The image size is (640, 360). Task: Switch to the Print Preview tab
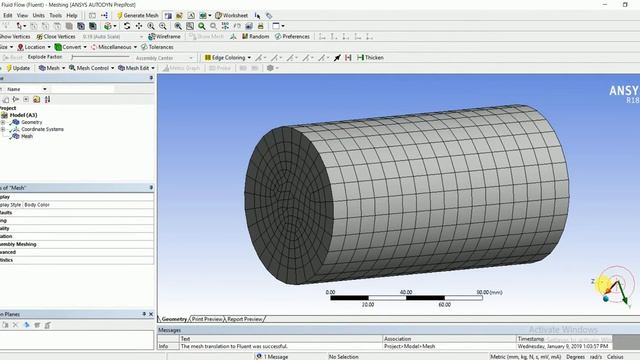[x=207, y=319]
